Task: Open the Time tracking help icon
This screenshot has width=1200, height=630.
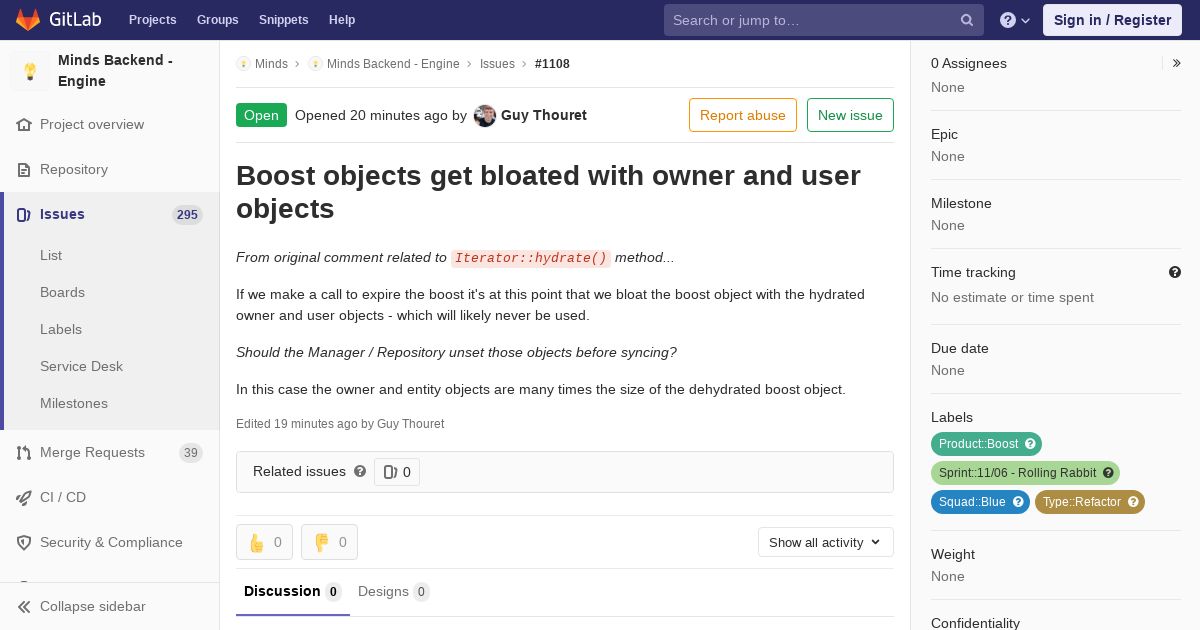Action: click(x=1175, y=272)
